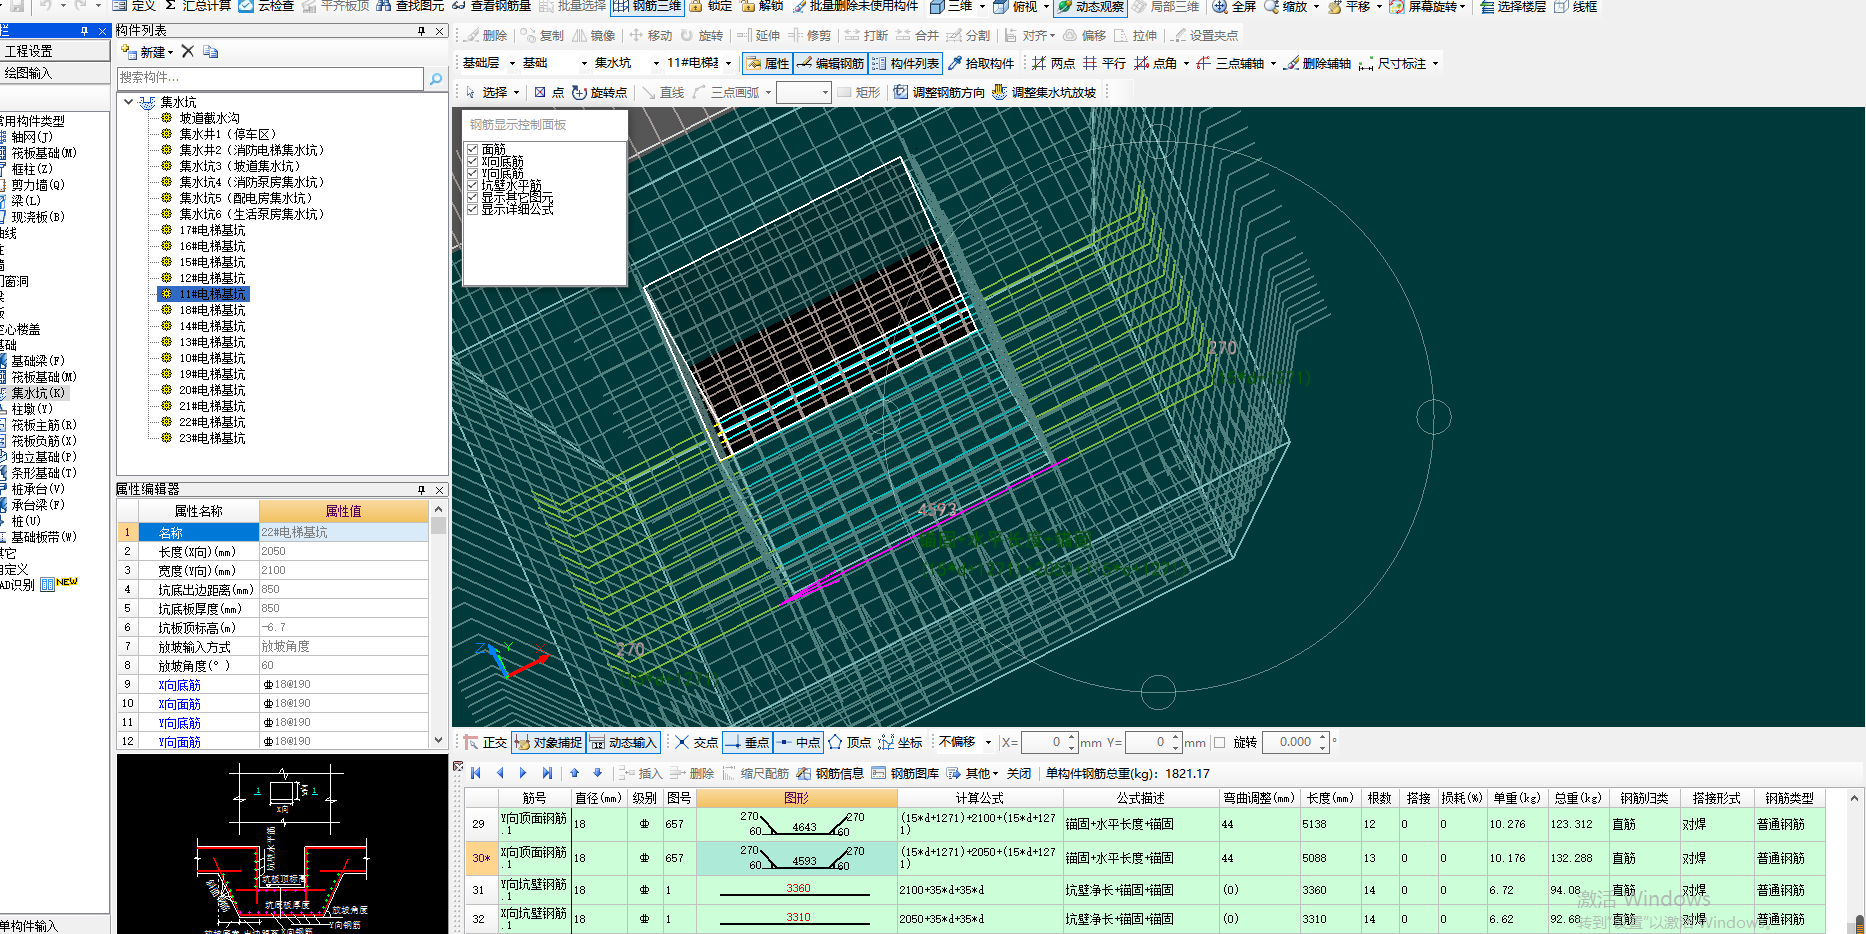
Task: Open 屏幕旋转 dropdown arrow
Action: pos(1462,7)
